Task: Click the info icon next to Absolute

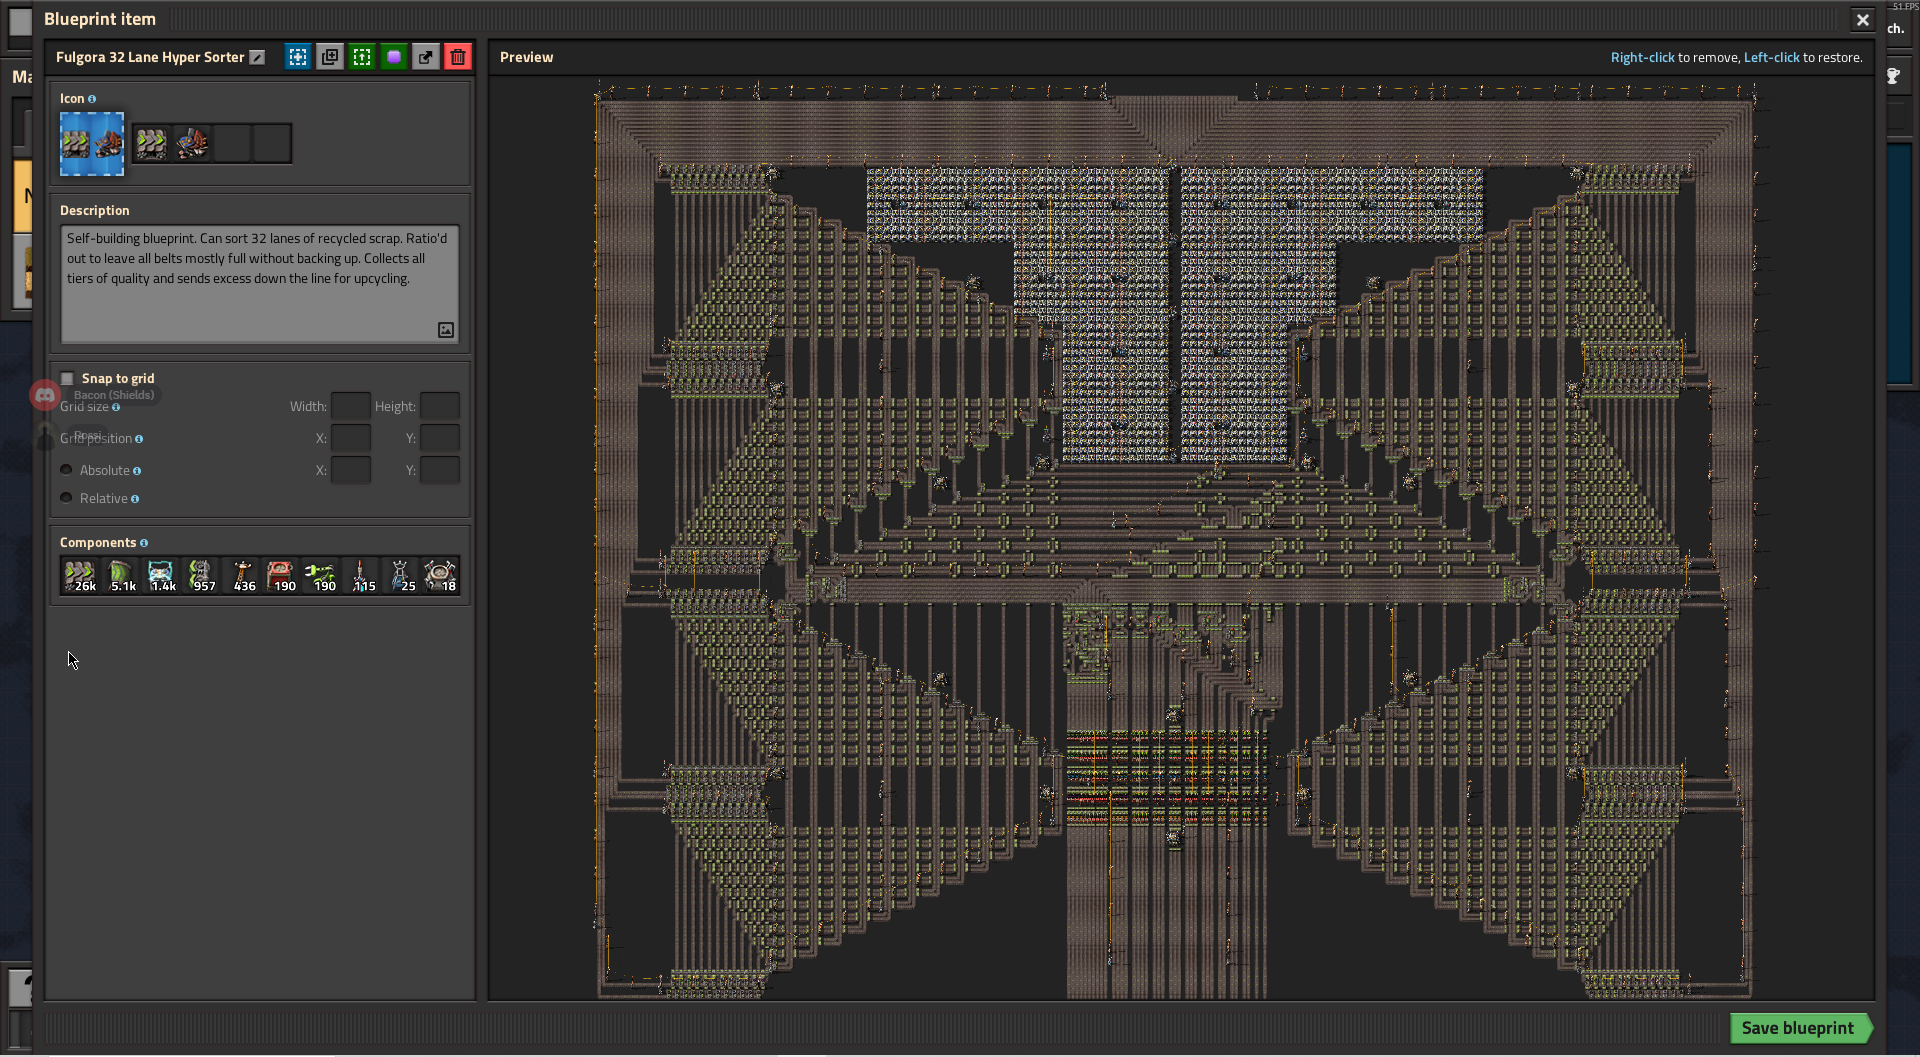Action: (137, 471)
